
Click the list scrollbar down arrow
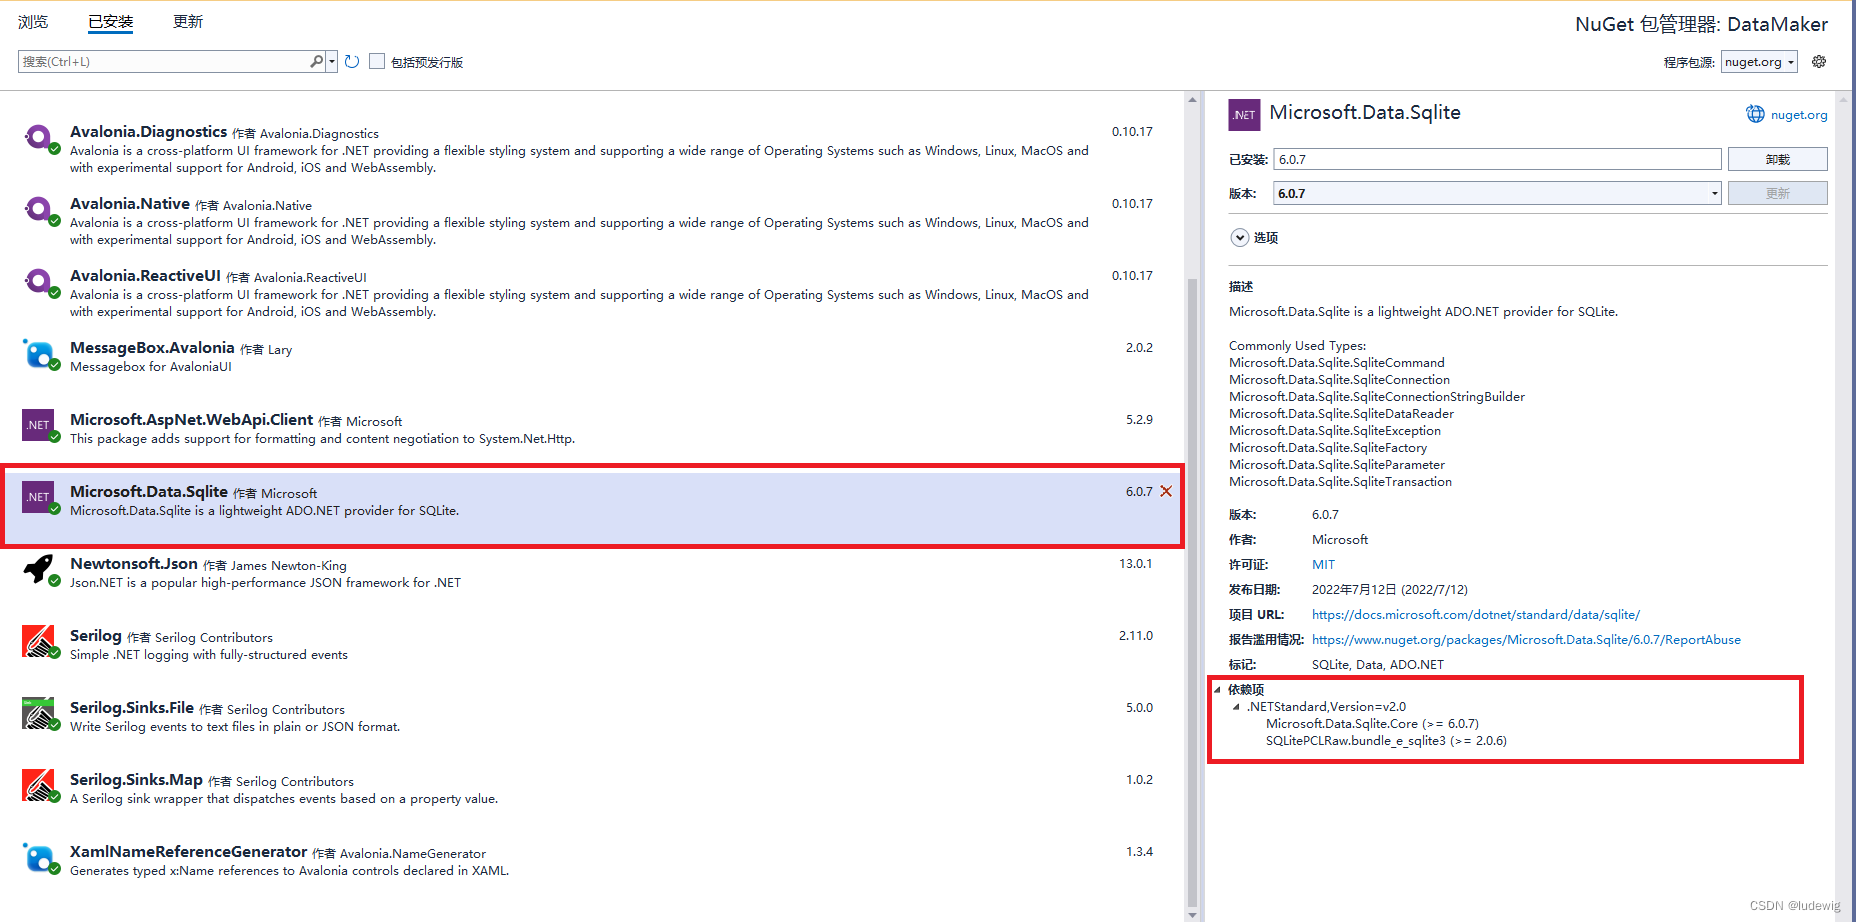click(x=1192, y=915)
